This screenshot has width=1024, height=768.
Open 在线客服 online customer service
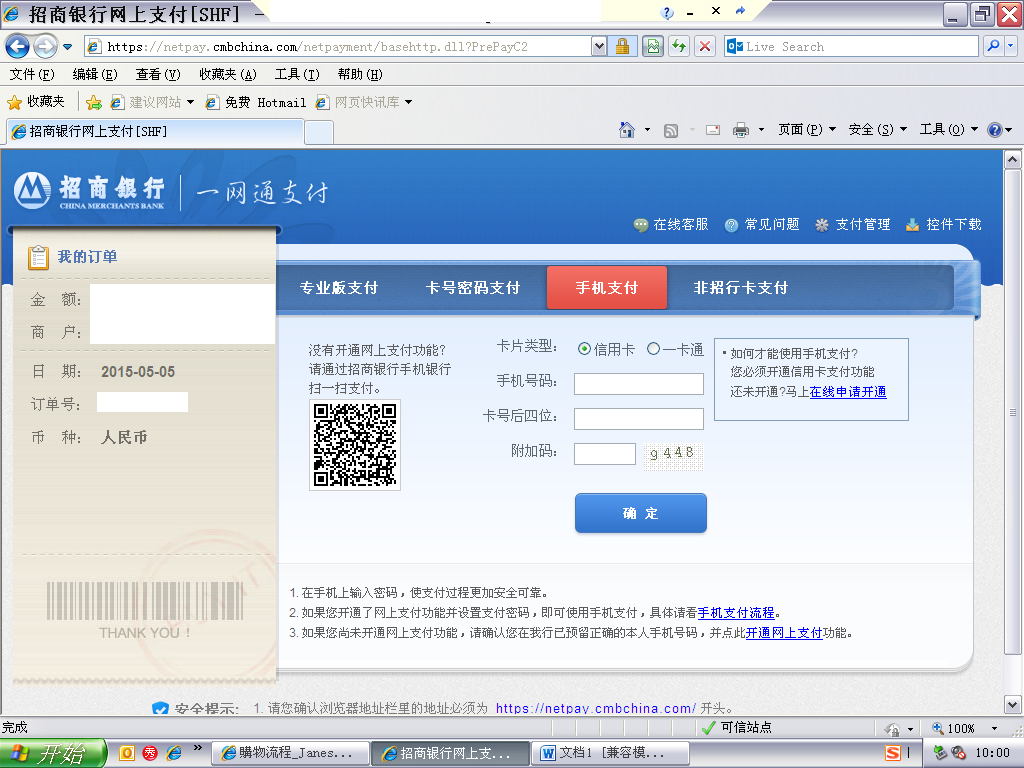(x=671, y=225)
